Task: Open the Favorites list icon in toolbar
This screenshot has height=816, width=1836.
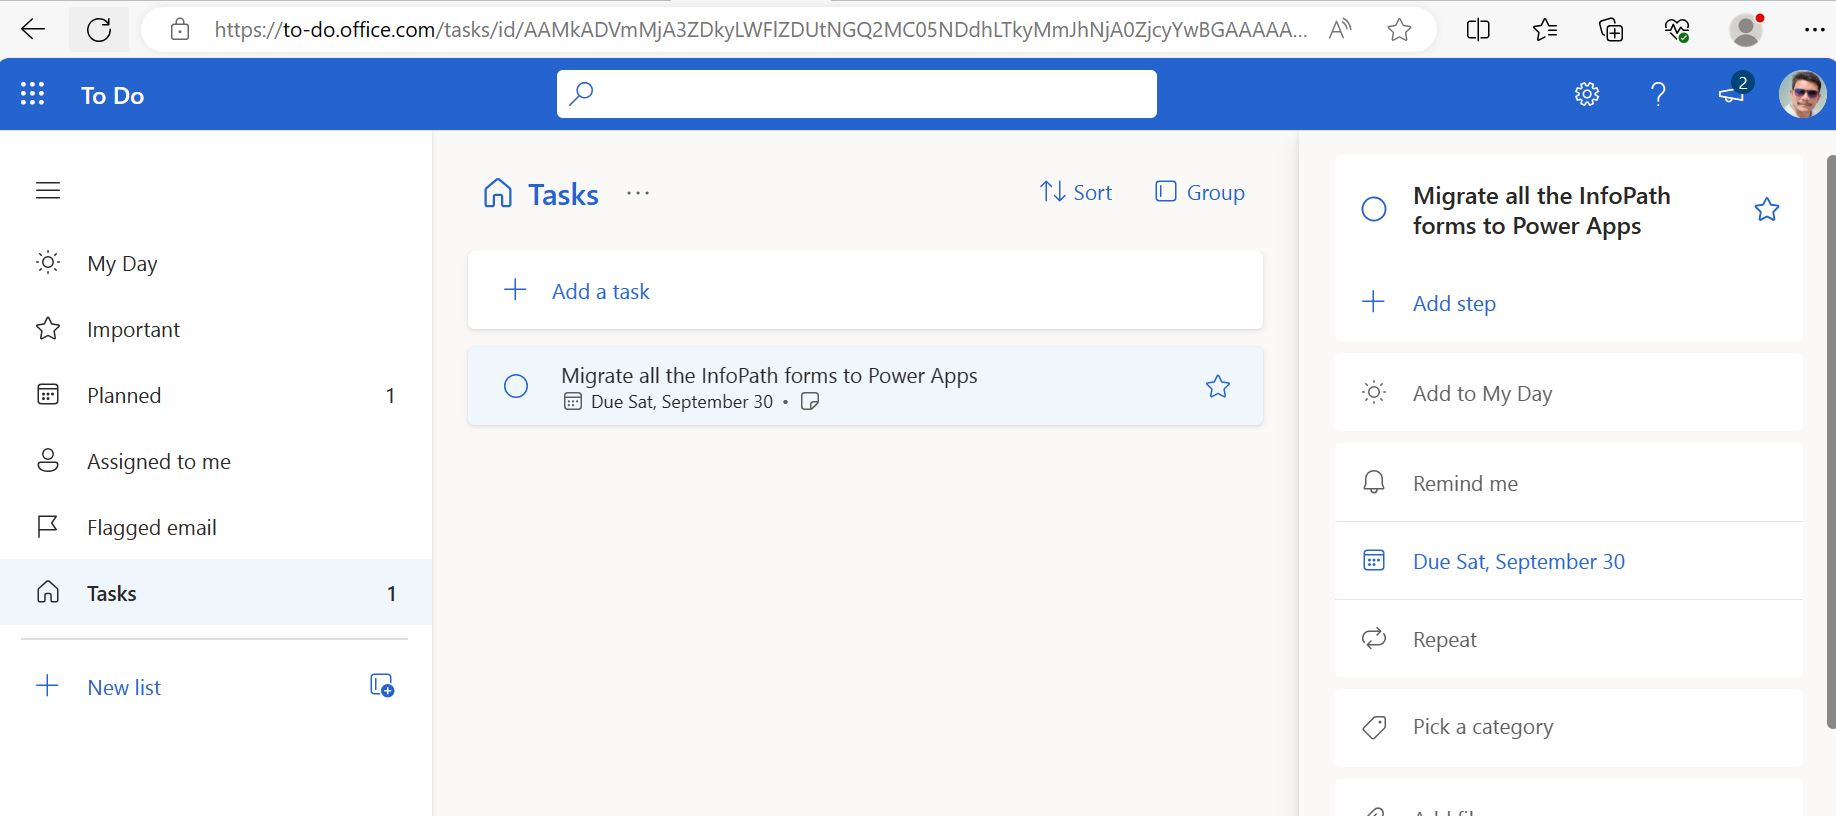Action: 1545,30
